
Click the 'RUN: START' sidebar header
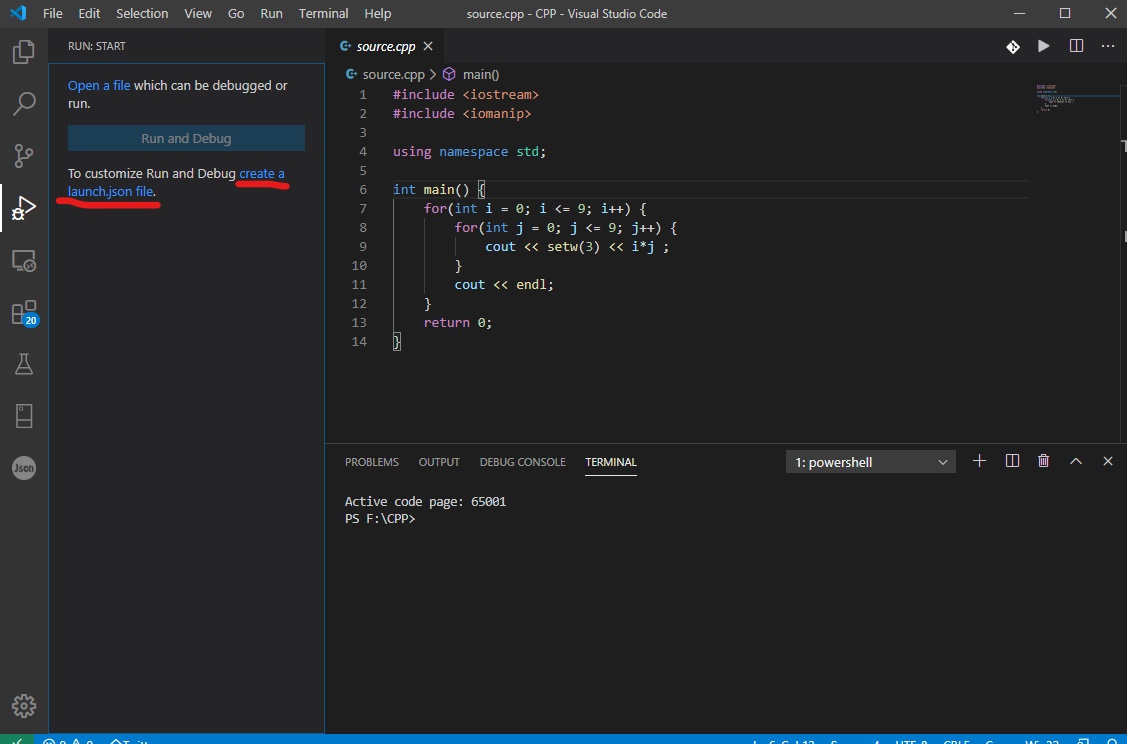pyautogui.click(x=96, y=46)
